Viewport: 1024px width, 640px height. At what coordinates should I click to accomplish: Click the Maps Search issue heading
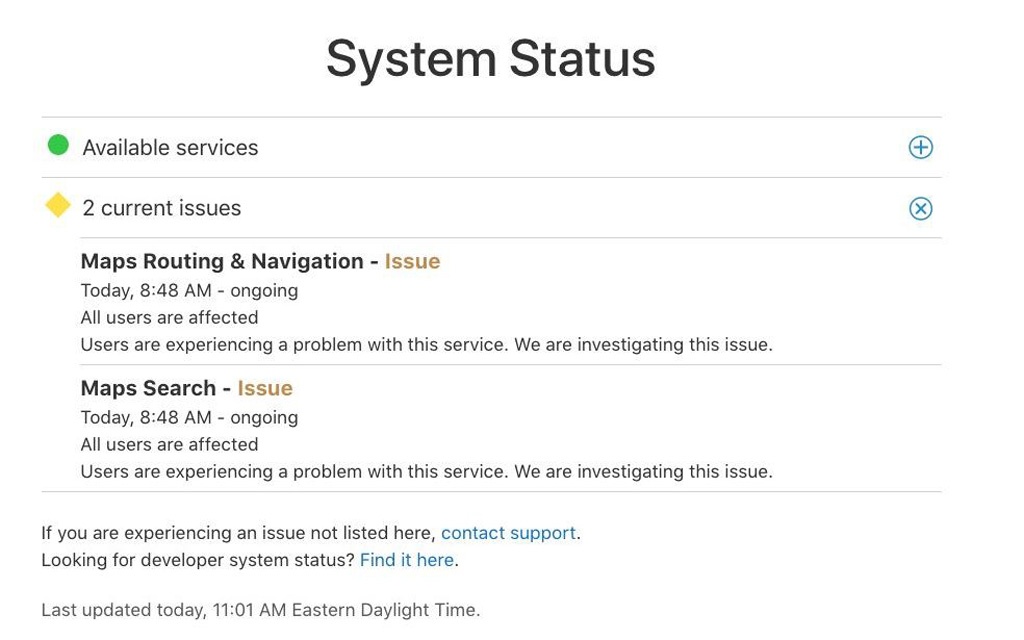(148, 388)
